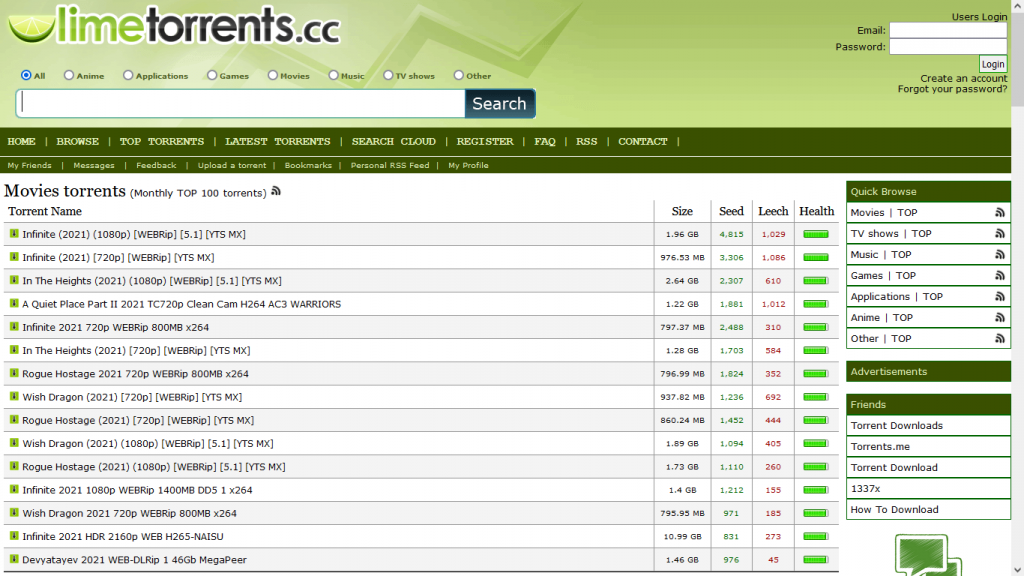Open the Torrents.me friend link
The height and width of the screenshot is (576, 1024).
[x=880, y=447]
